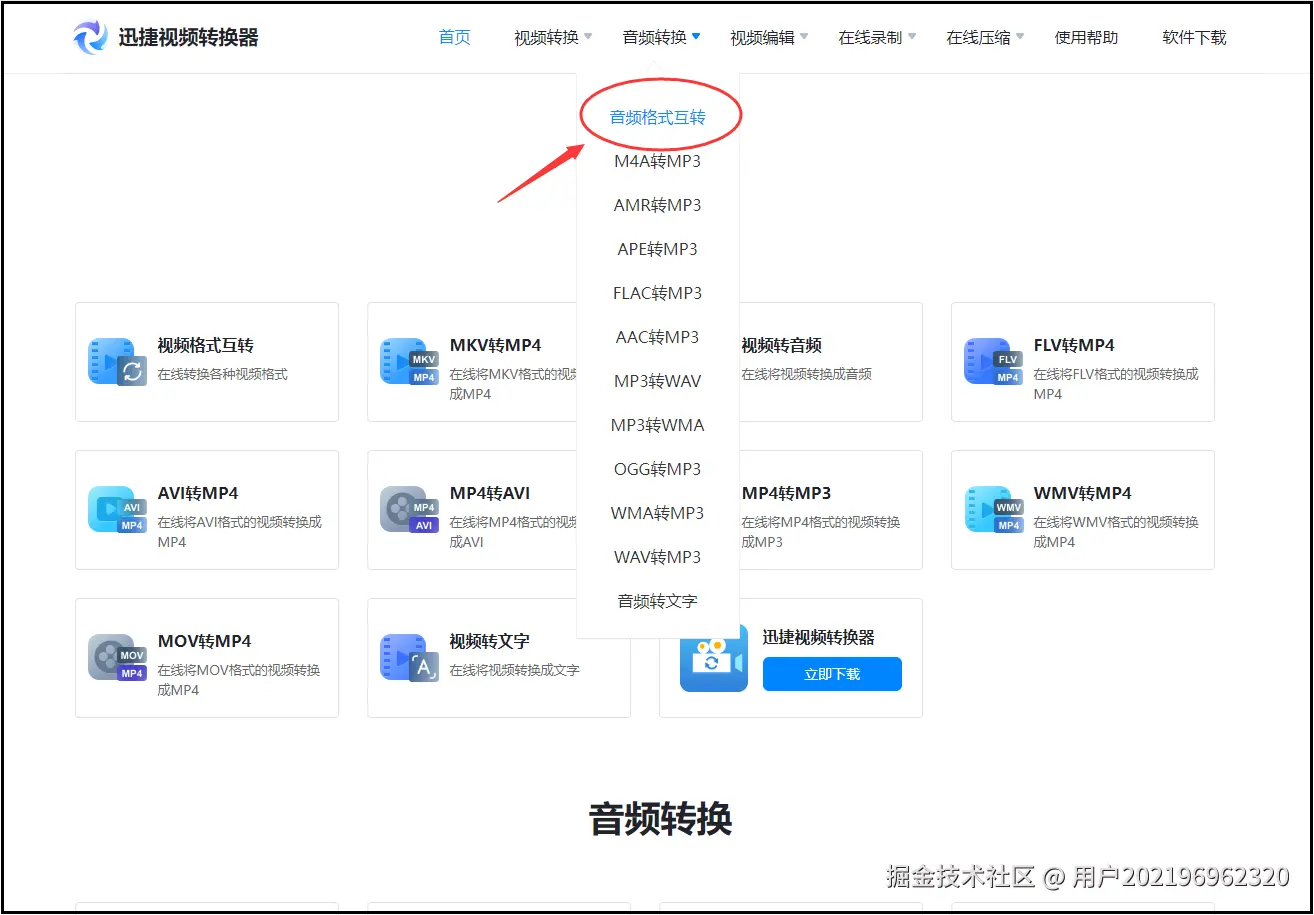1314x915 pixels.
Task: Select M4A转MP3 in the dropdown
Action: (x=658, y=161)
